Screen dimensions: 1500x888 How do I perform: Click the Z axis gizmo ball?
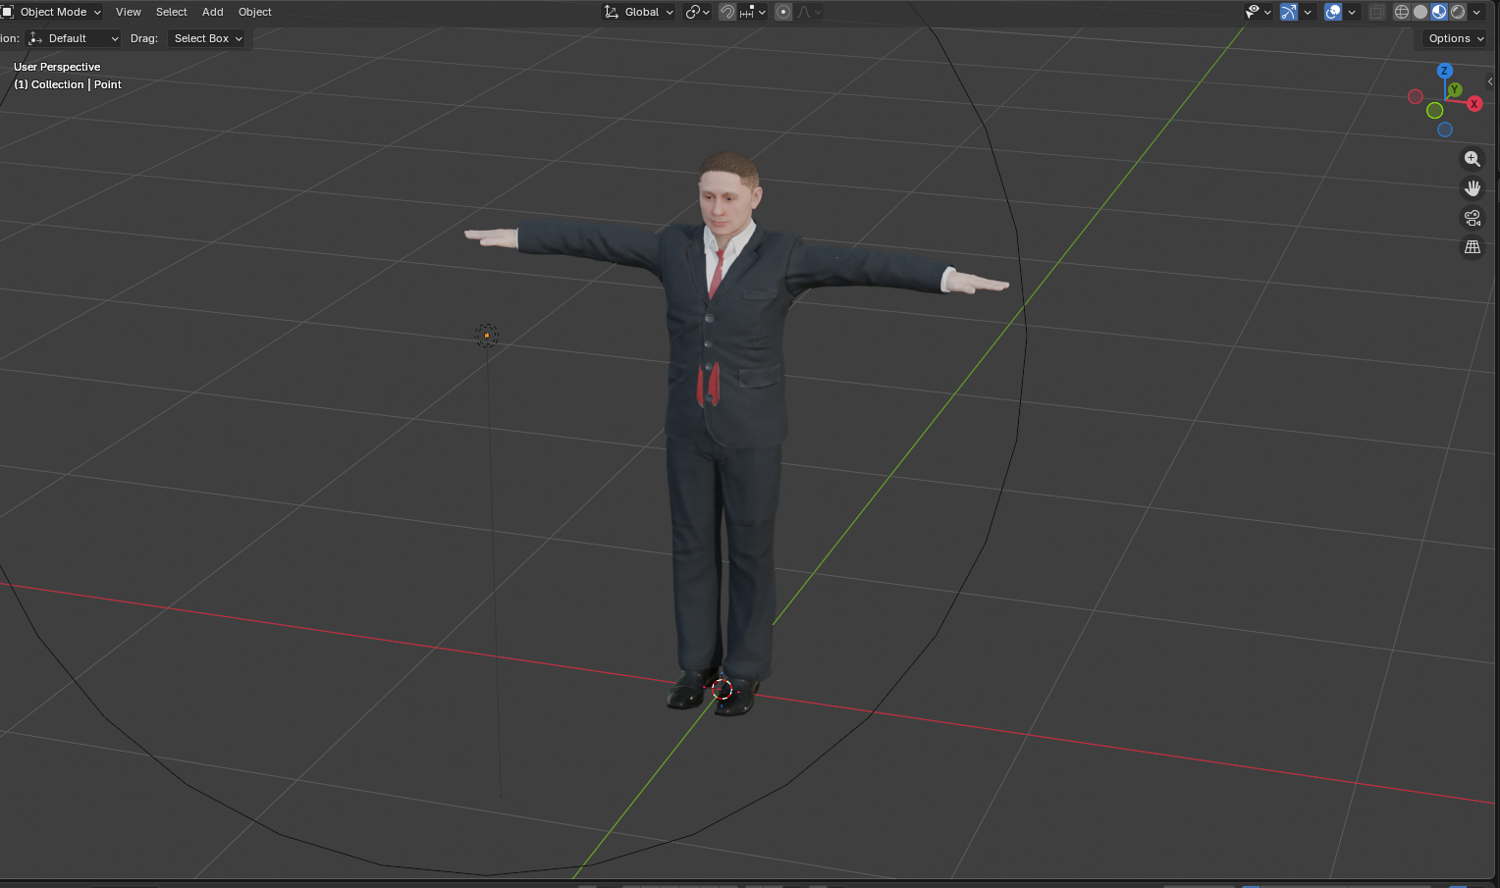point(1444,70)
